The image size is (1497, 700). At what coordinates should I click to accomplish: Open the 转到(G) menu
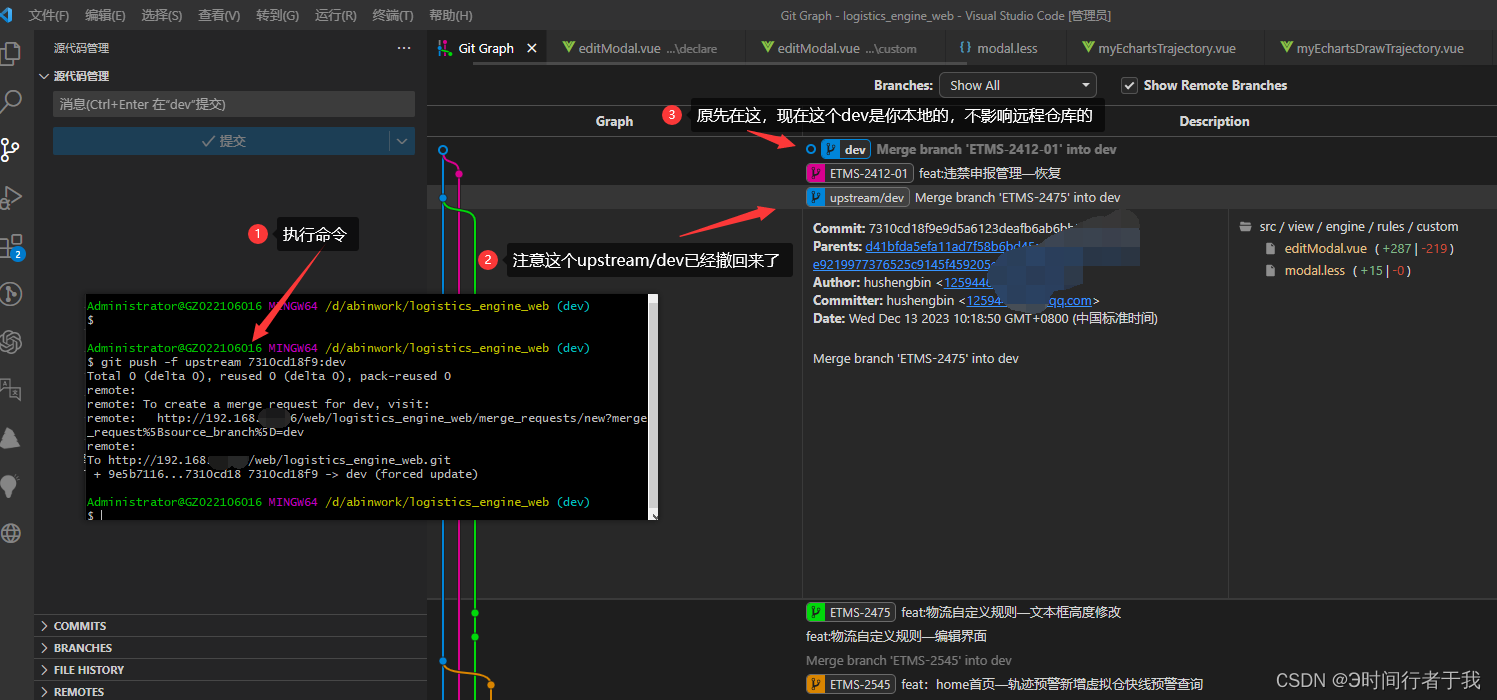[277, 16]
